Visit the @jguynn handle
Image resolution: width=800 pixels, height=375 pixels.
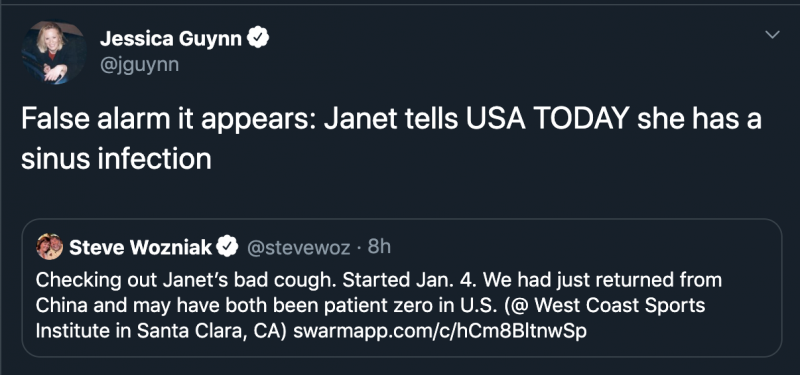click(x=139, y=65)
